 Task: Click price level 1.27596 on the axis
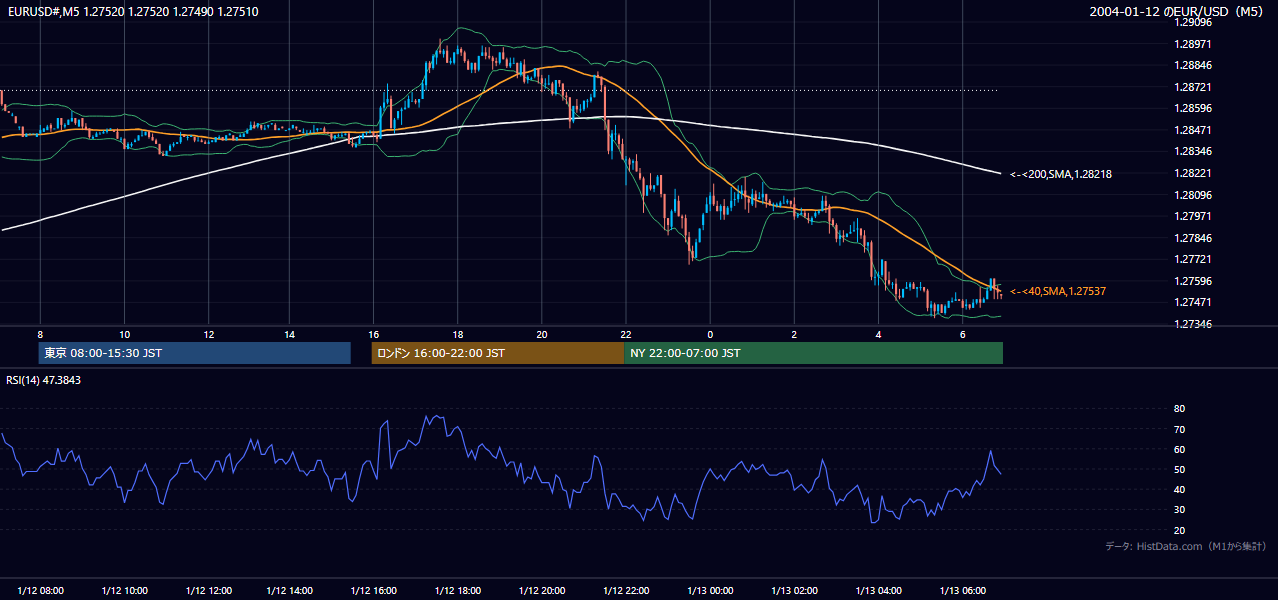tap(1192, 281)
